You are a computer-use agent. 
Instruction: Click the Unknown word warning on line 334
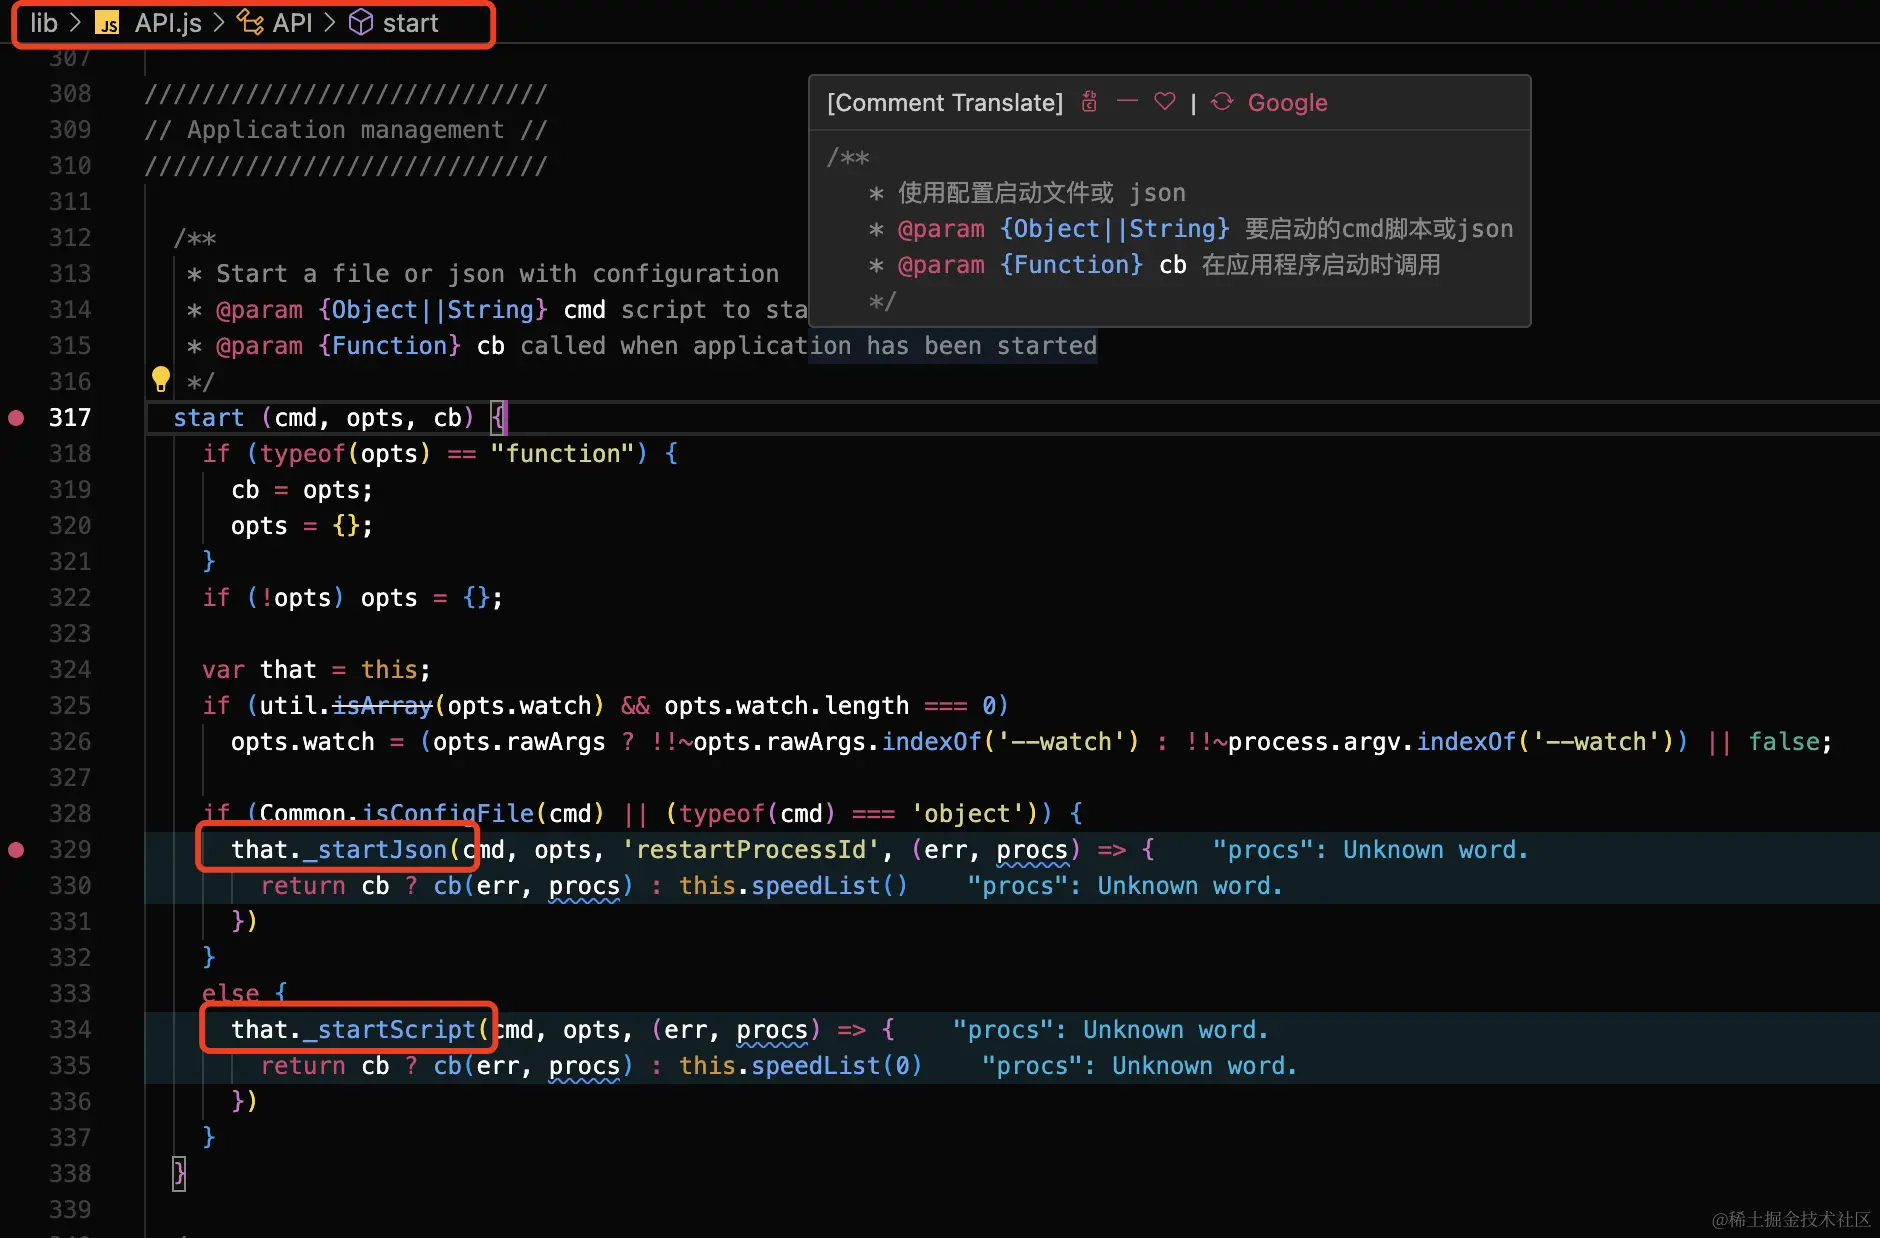pyautogui.click(x=1110, y=1030)
